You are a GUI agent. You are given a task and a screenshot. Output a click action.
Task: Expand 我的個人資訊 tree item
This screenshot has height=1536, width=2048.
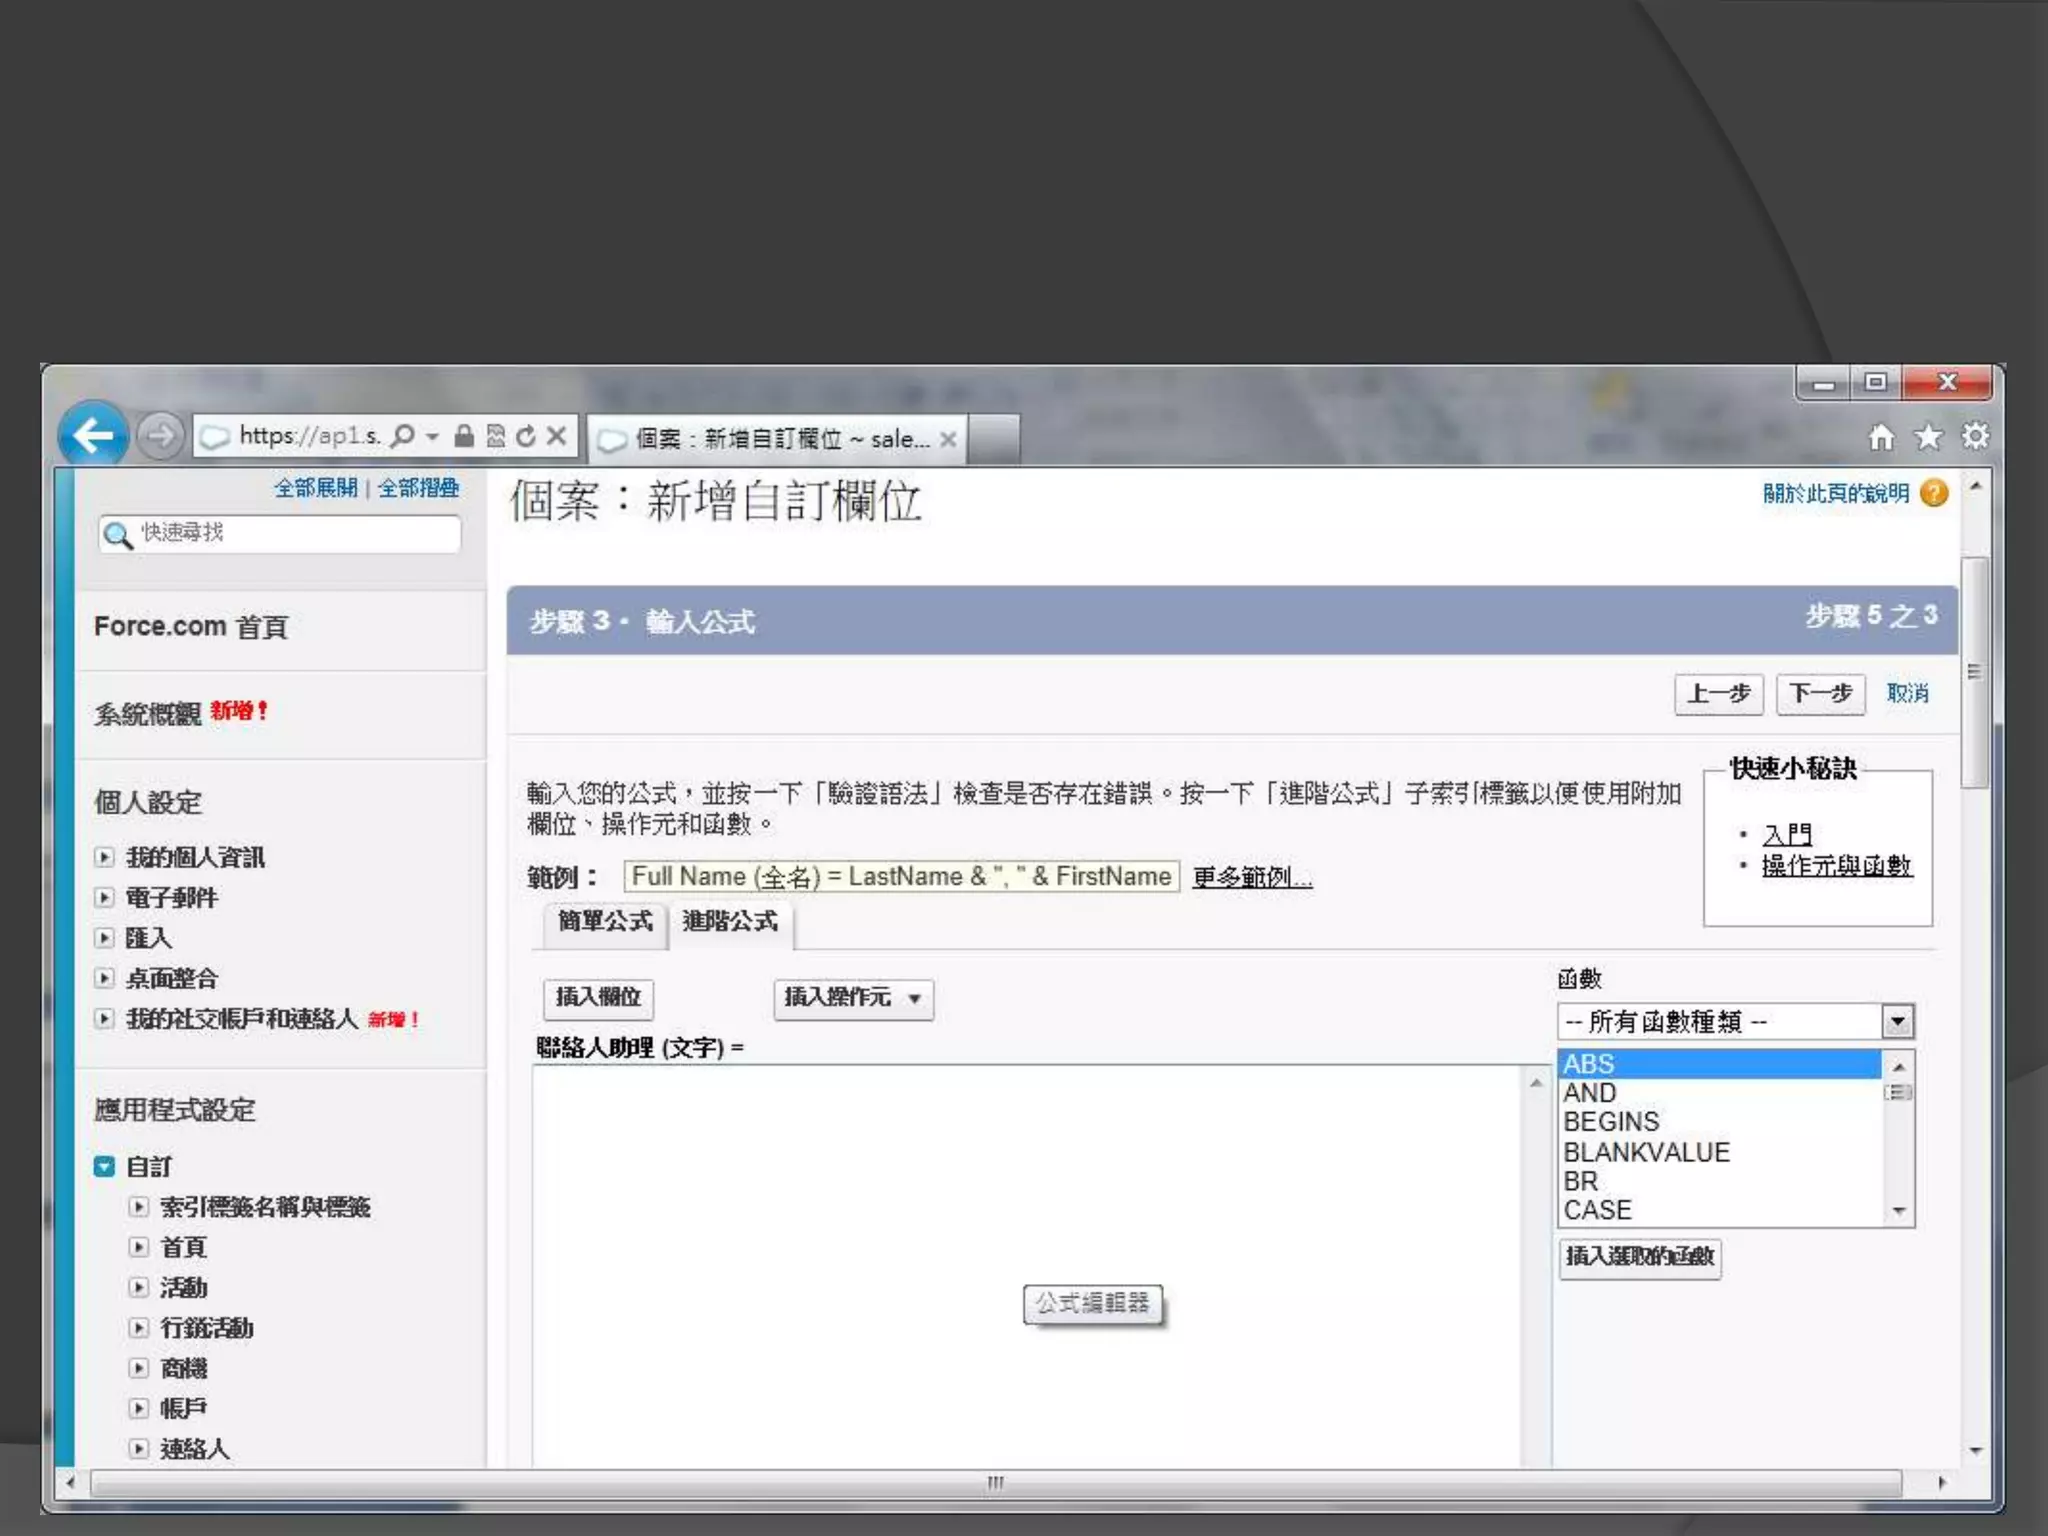[104, 857]
